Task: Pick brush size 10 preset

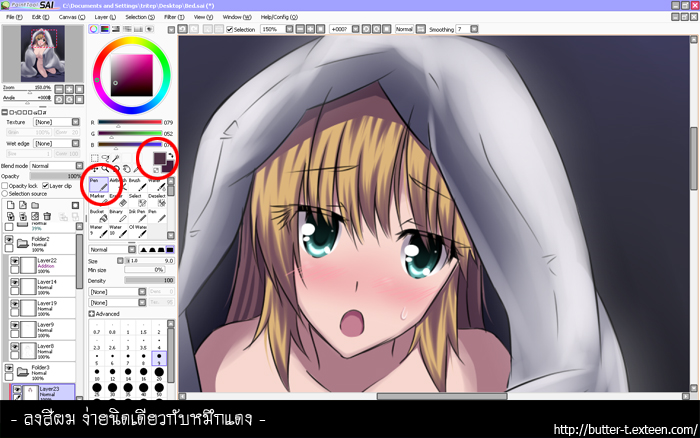Action: [97, 374]
